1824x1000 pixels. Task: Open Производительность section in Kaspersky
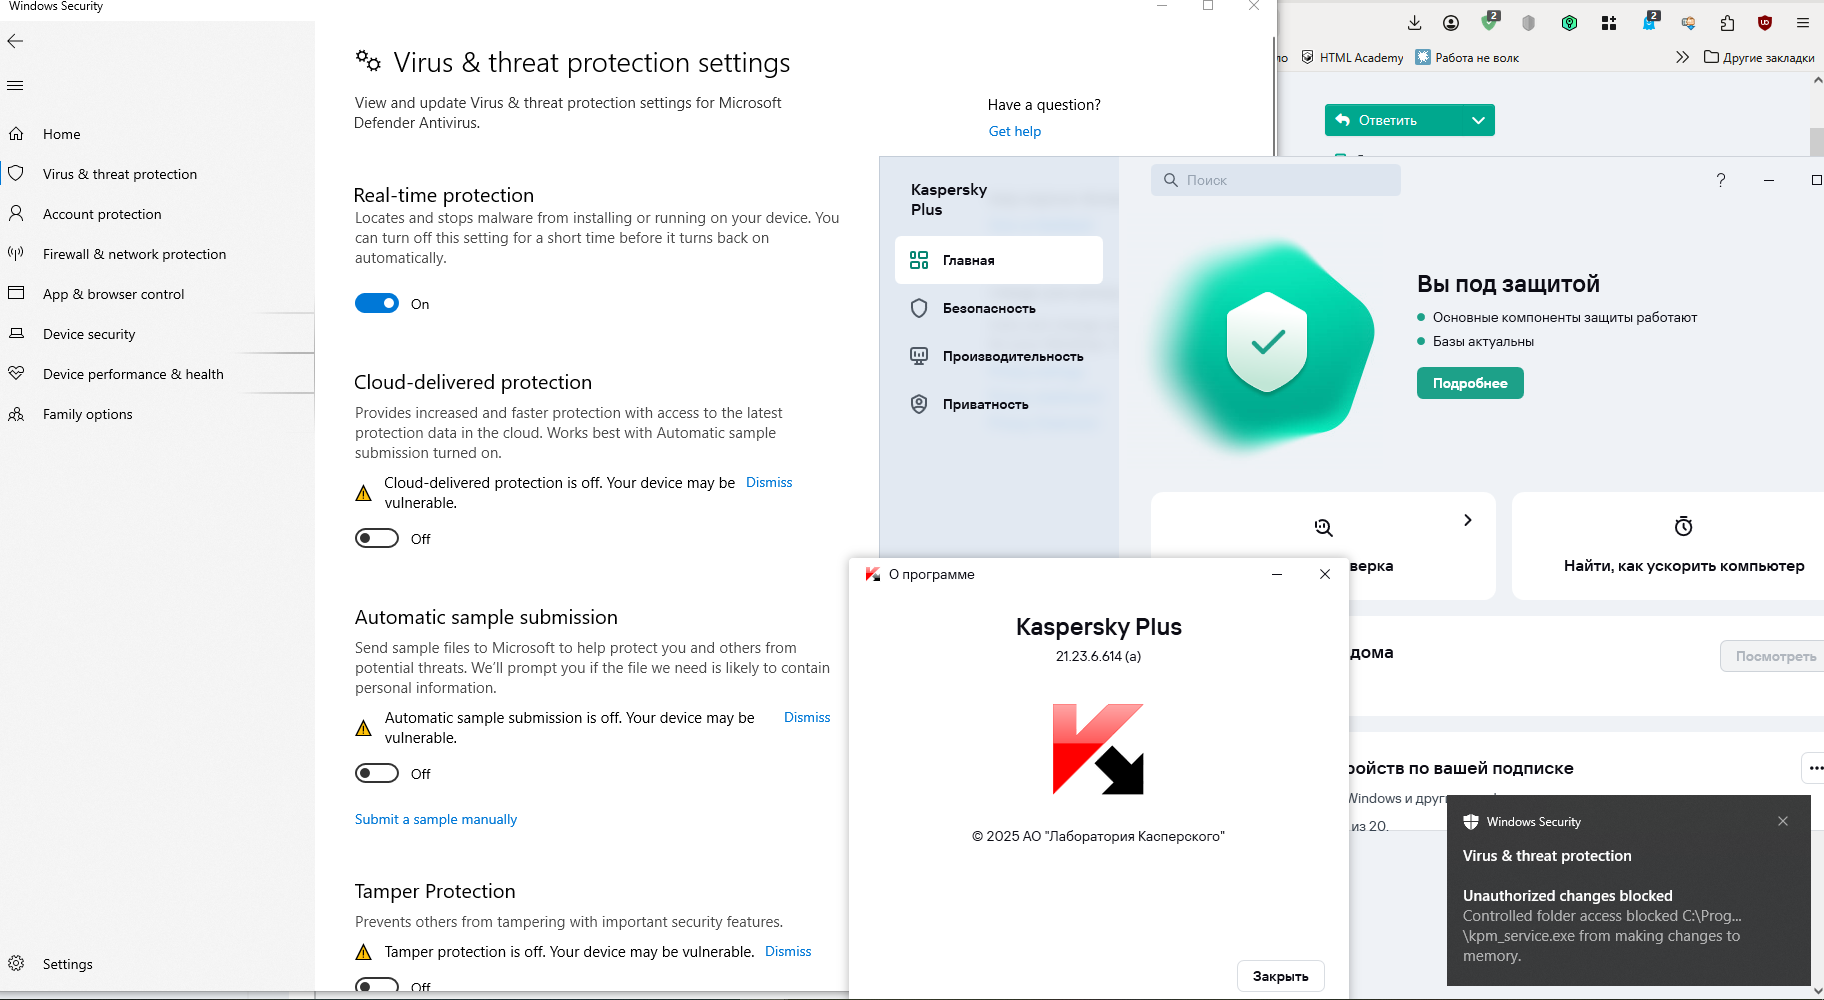click(999, 356)
